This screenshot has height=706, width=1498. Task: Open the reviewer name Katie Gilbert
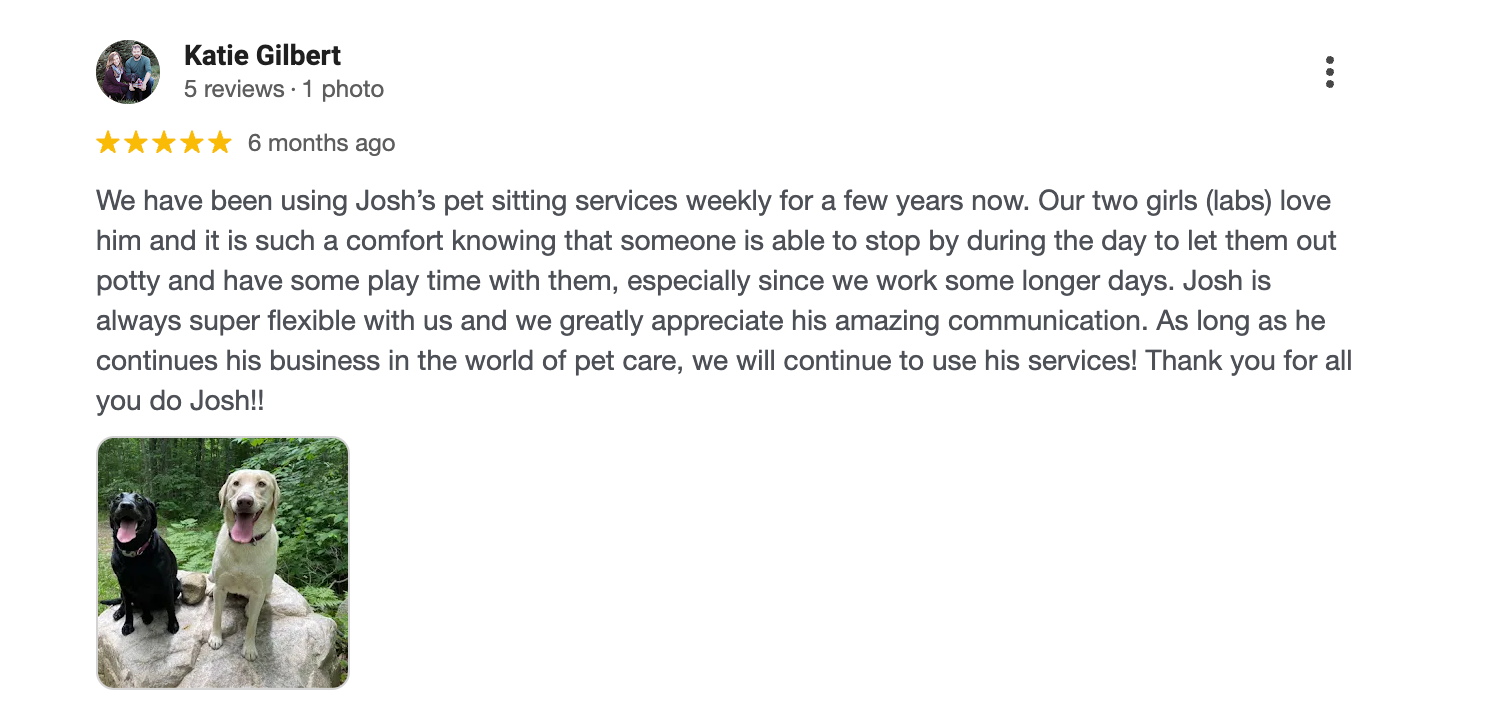[263, 56]
